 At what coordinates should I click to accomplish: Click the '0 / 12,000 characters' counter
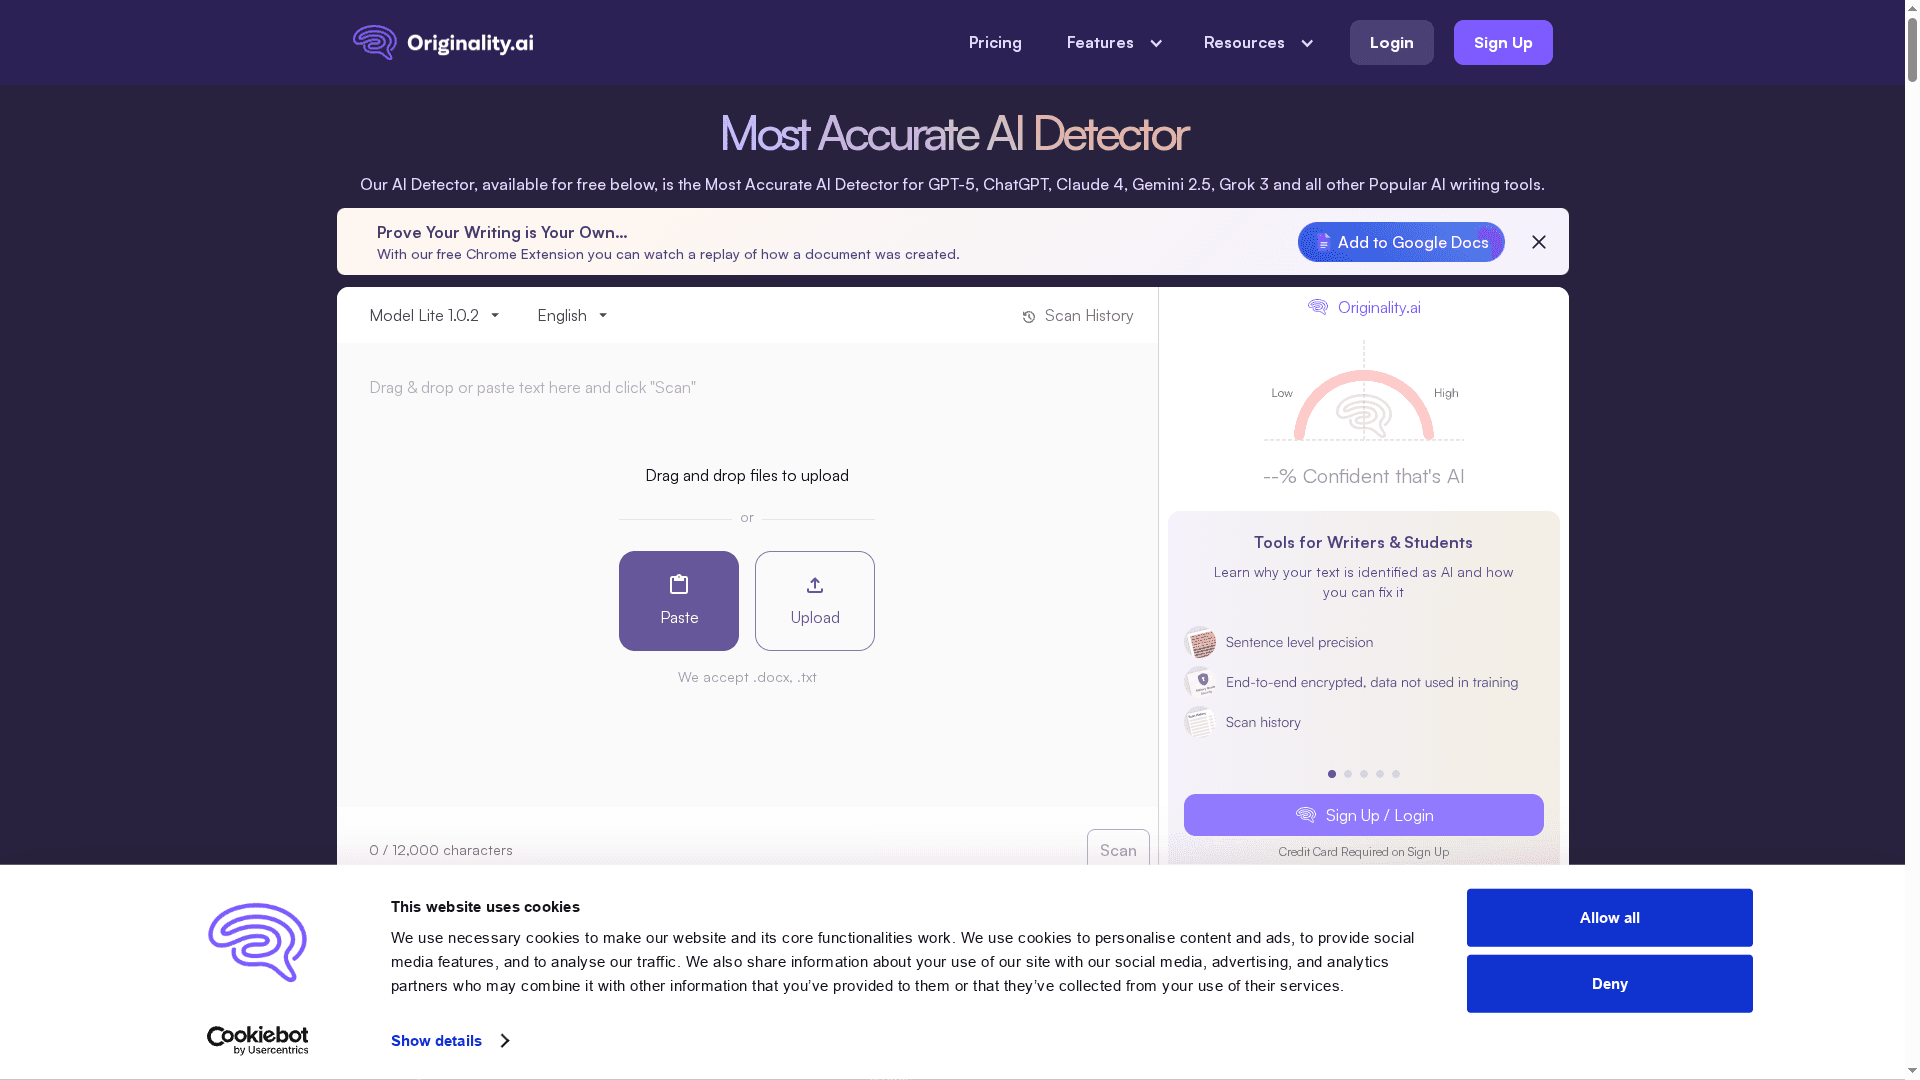[441, 850]
